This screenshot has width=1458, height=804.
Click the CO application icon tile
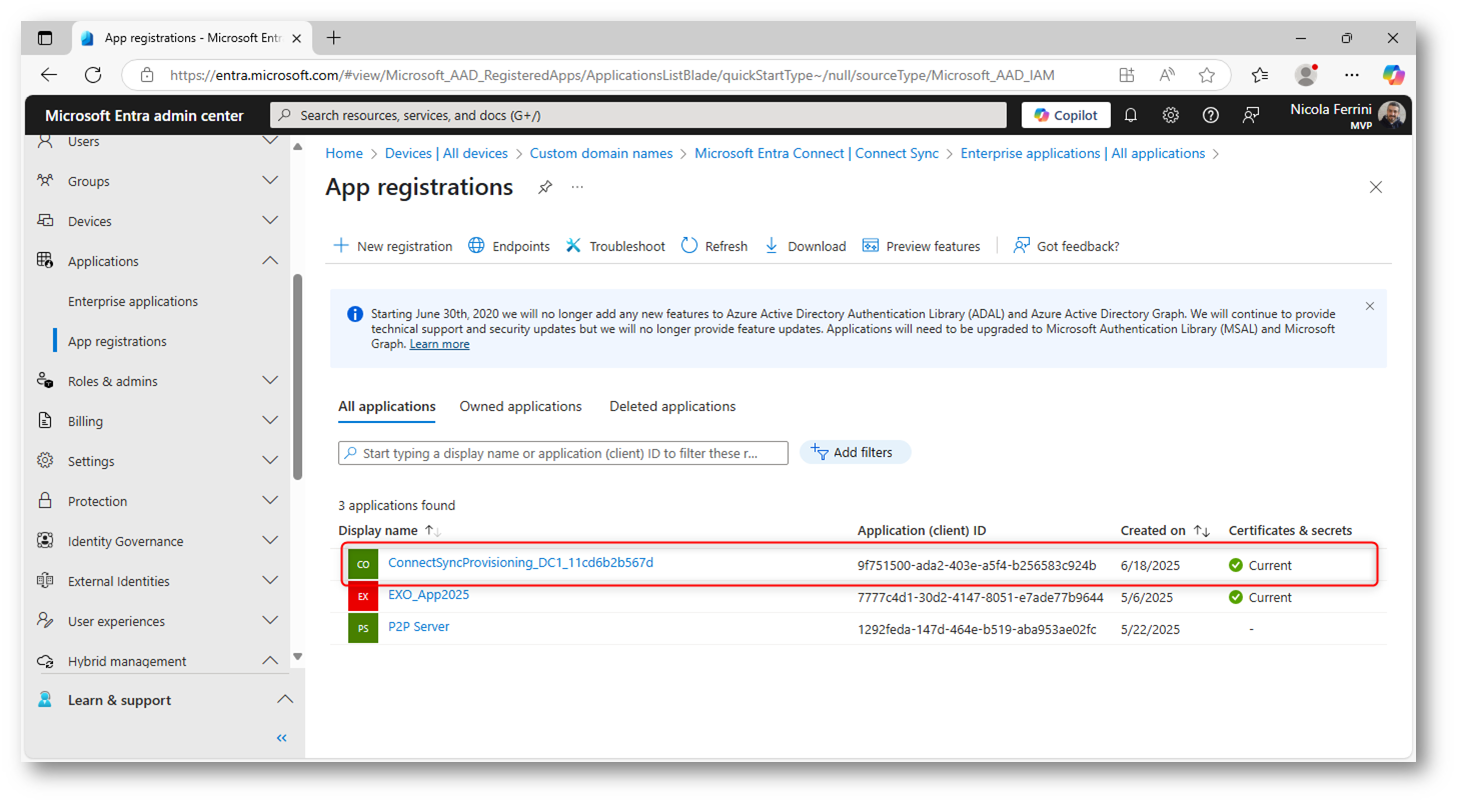[363, 565]
